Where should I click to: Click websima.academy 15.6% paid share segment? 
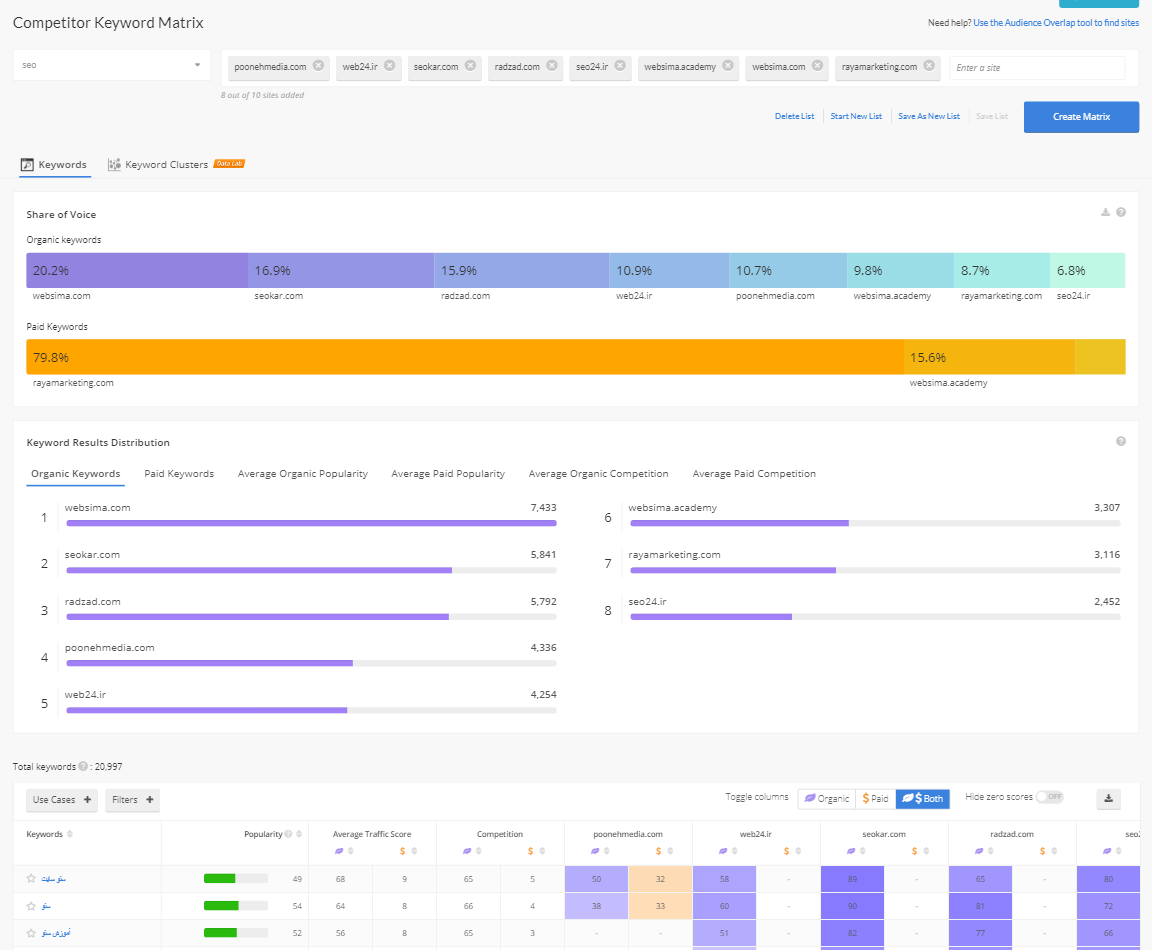coord(989,357)
